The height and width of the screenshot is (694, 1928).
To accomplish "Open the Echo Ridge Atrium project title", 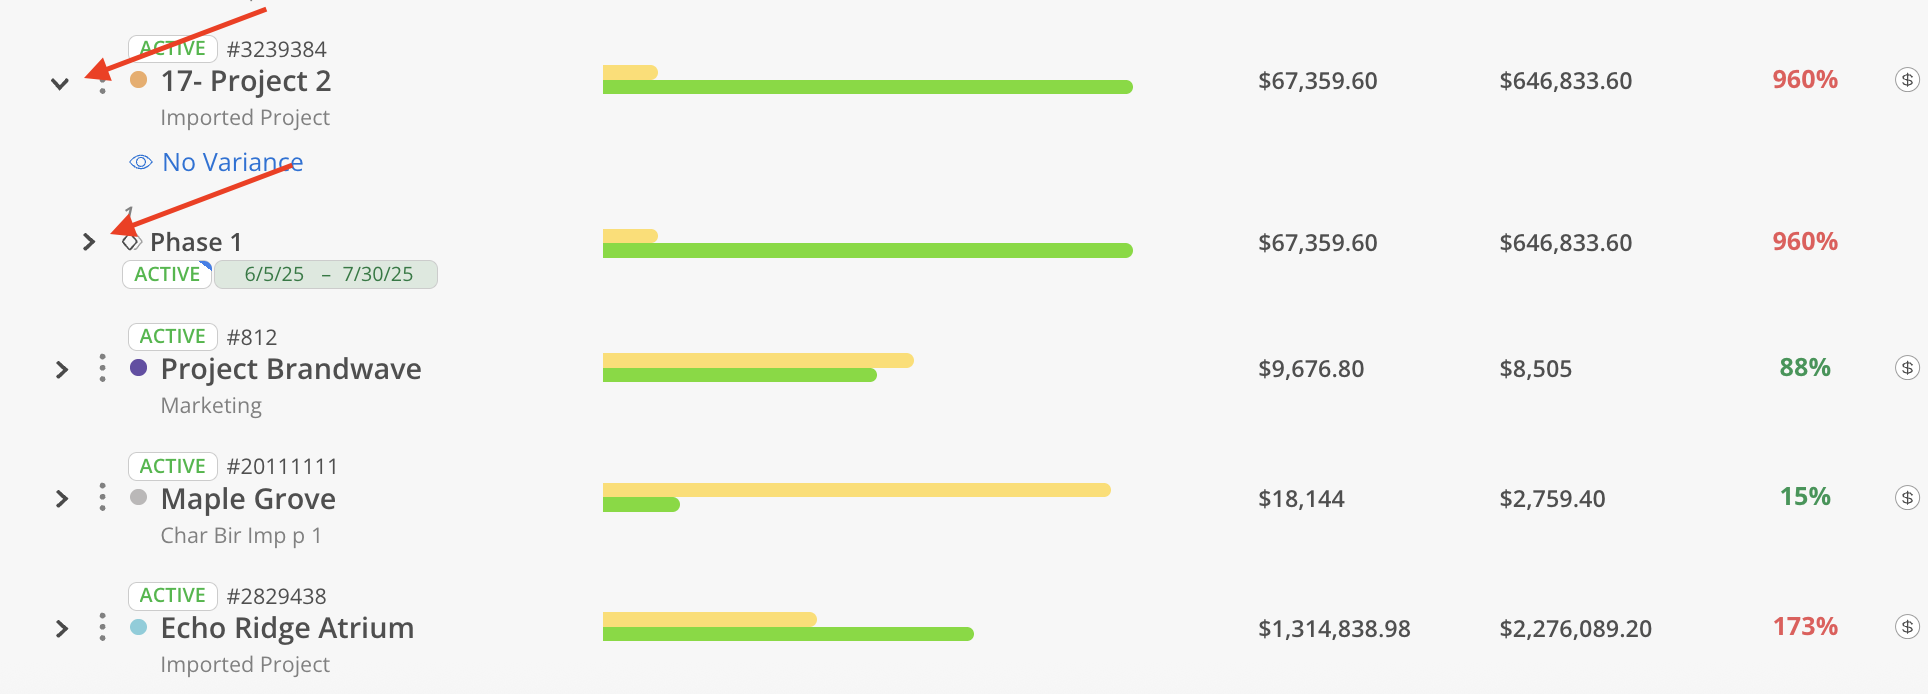I will [x=287, y=628].
